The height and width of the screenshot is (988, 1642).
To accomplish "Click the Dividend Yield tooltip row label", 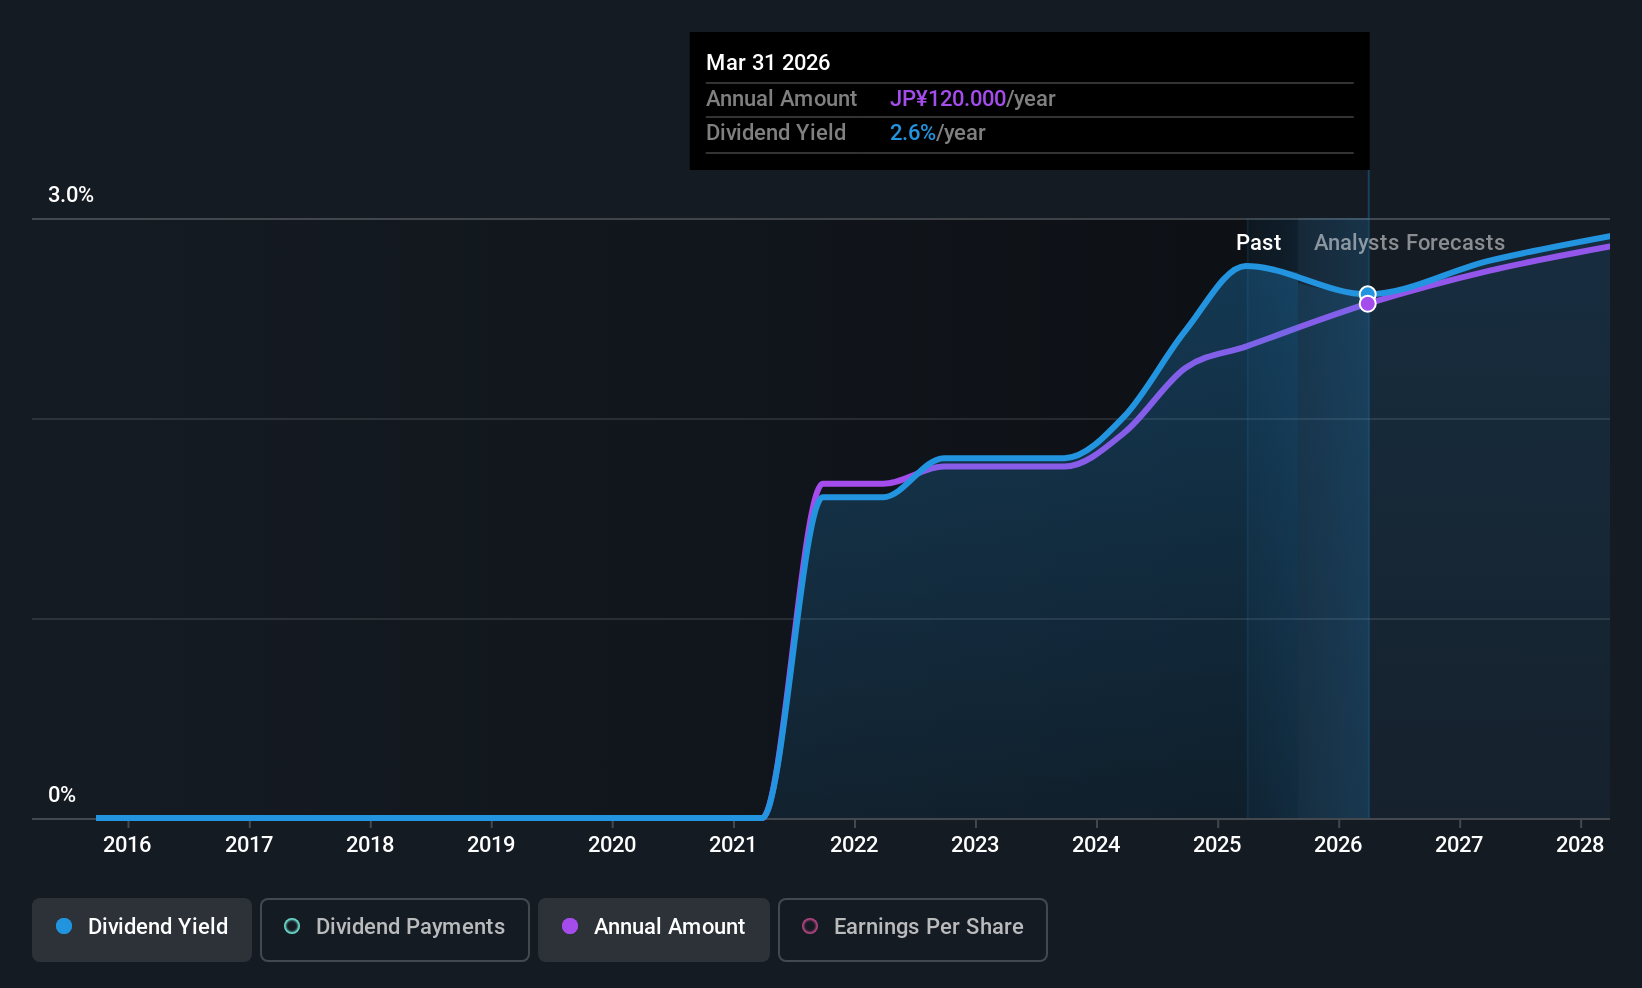I will click(776, 133).
